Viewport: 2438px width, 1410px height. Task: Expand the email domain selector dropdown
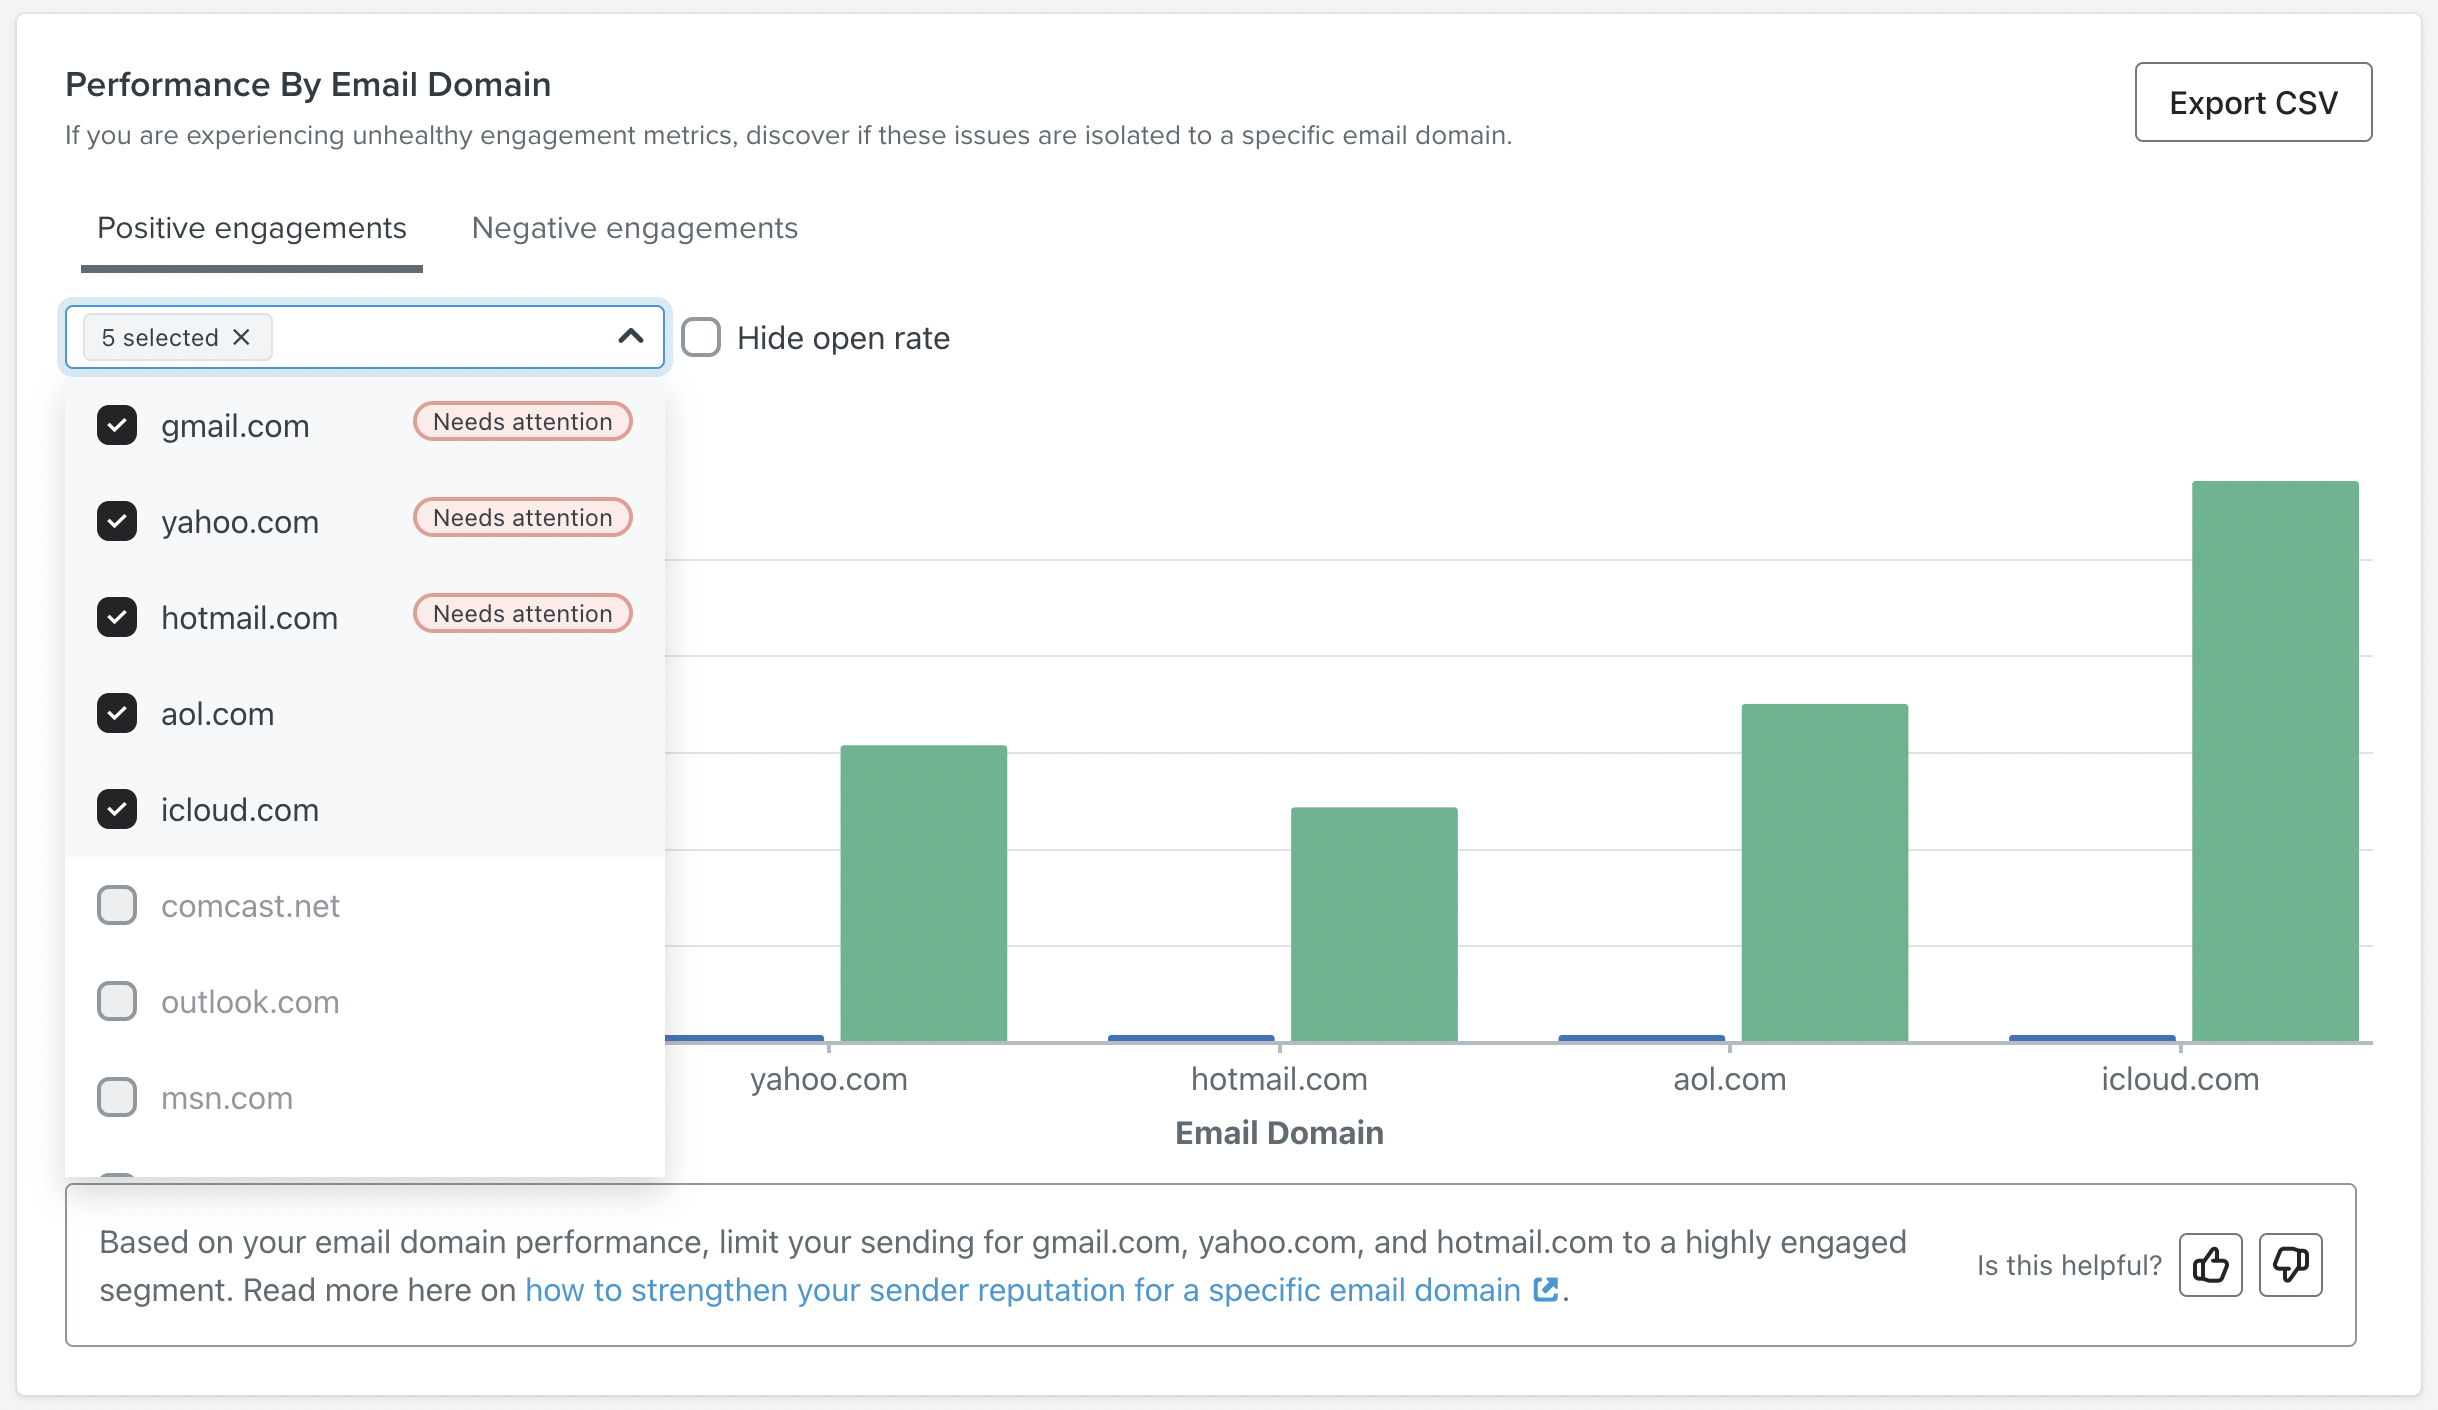click(633, 336)
